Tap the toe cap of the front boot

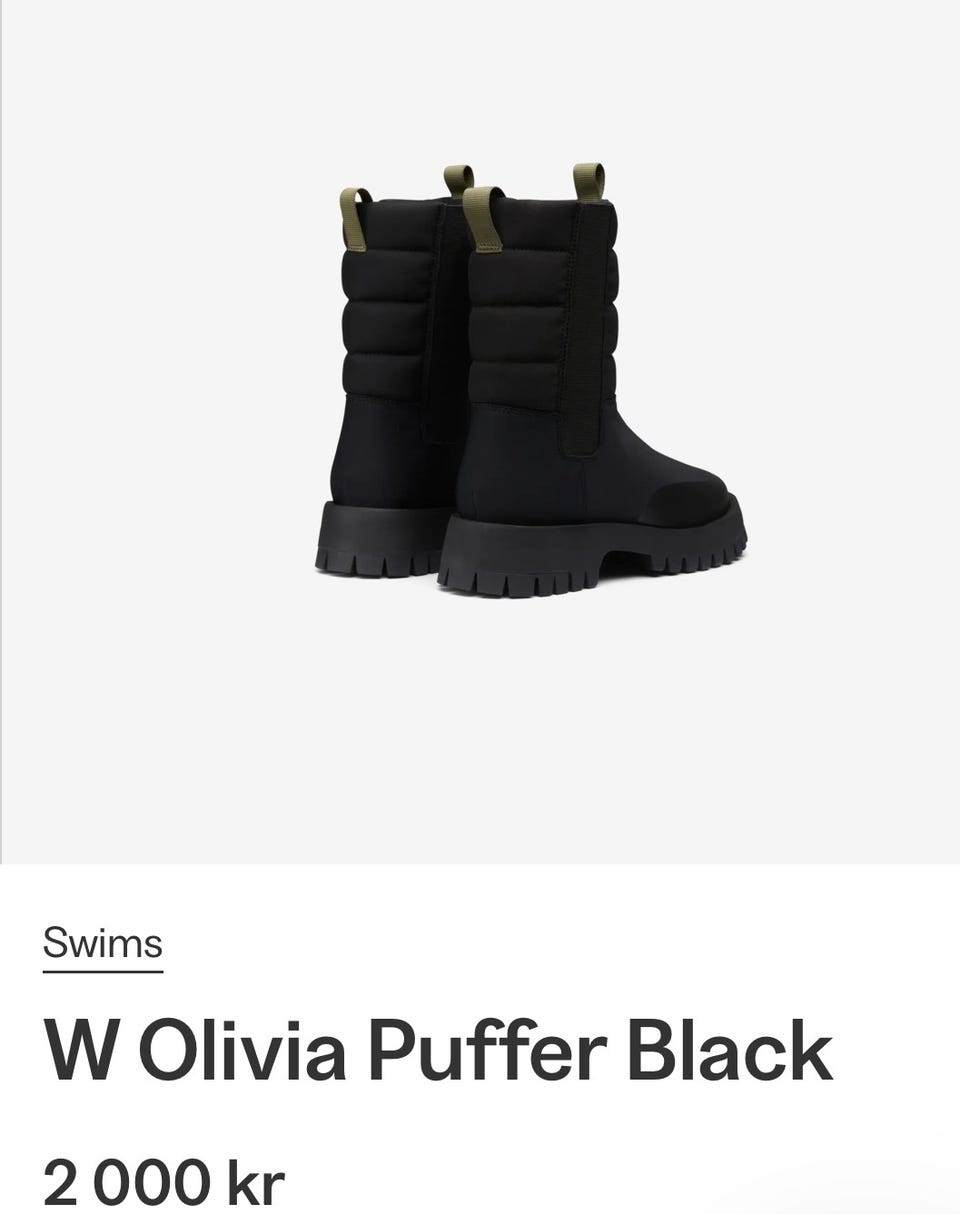pyautogui.click(x=690, y=497)
